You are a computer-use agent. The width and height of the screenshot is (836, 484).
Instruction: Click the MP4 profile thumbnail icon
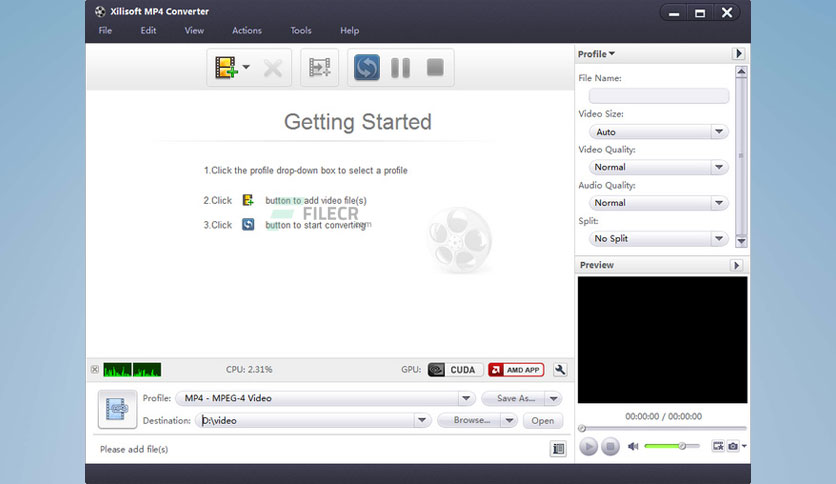click(117, 409)
